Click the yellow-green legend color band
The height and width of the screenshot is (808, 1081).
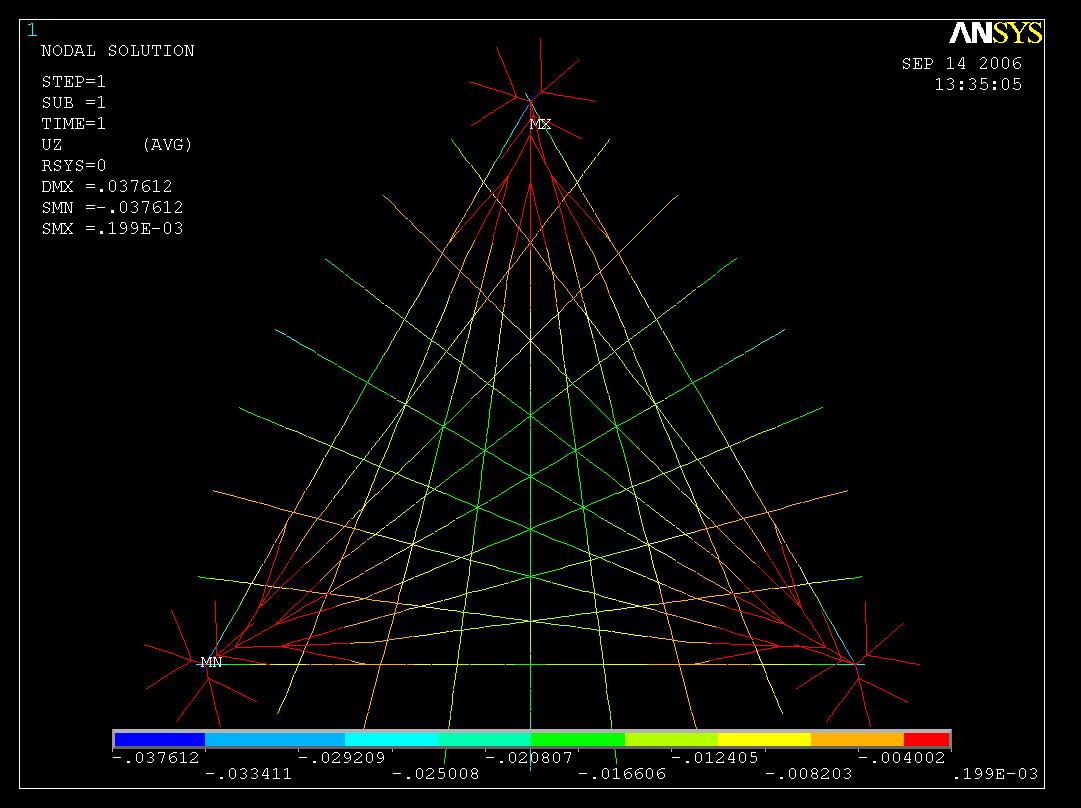point(671,739)
